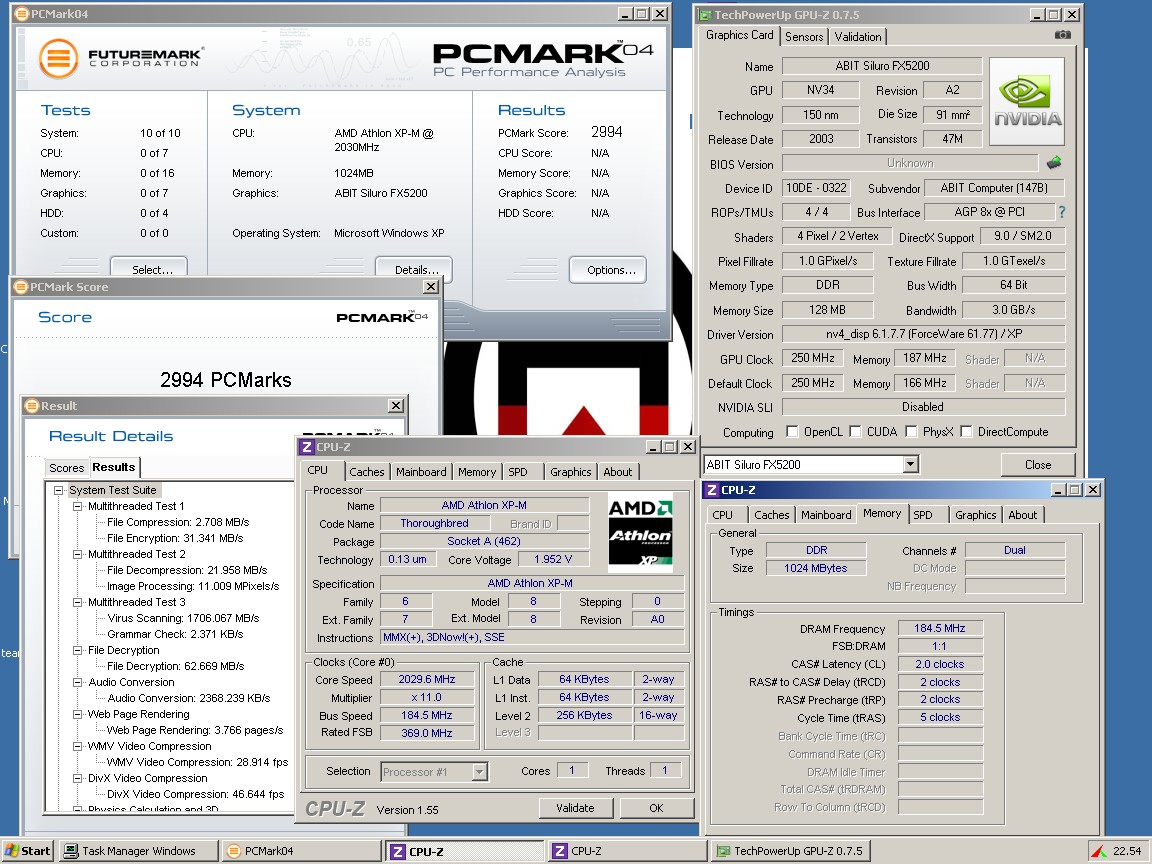Click the Futuremark orange logo in PCMark04

click(x=59, y=58)
